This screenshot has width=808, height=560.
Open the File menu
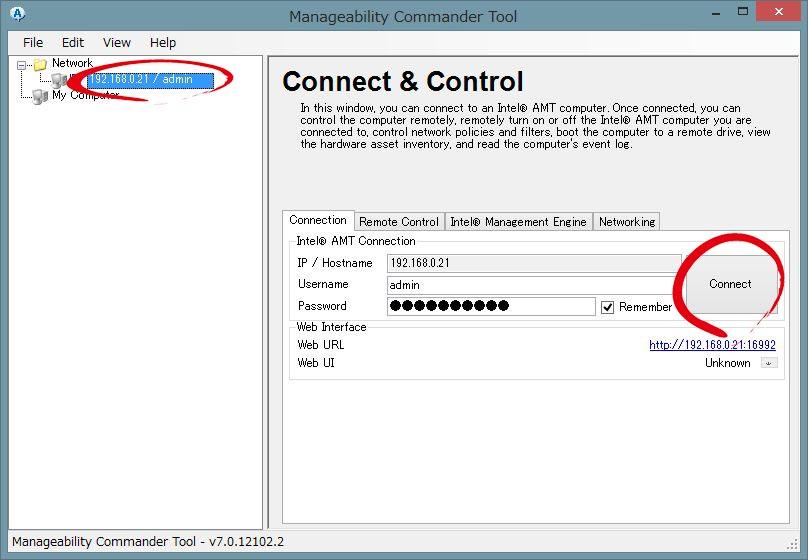[x=33, y=43]
